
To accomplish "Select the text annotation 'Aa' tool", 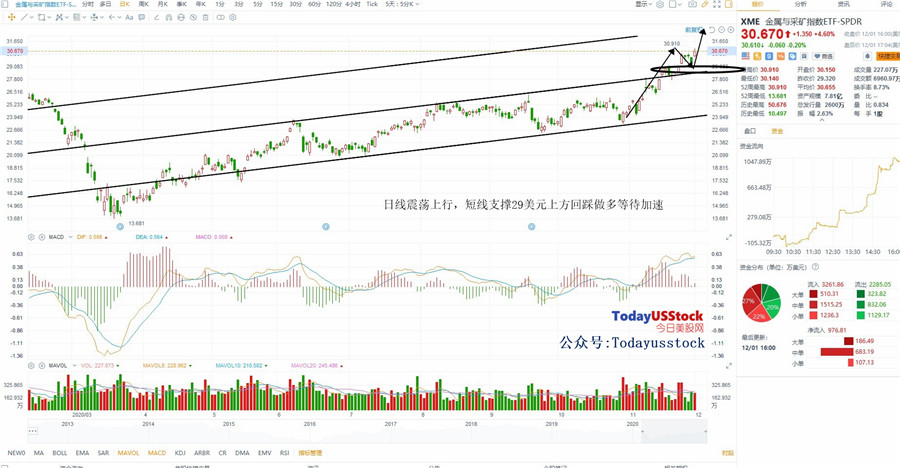I will point(129,17).
